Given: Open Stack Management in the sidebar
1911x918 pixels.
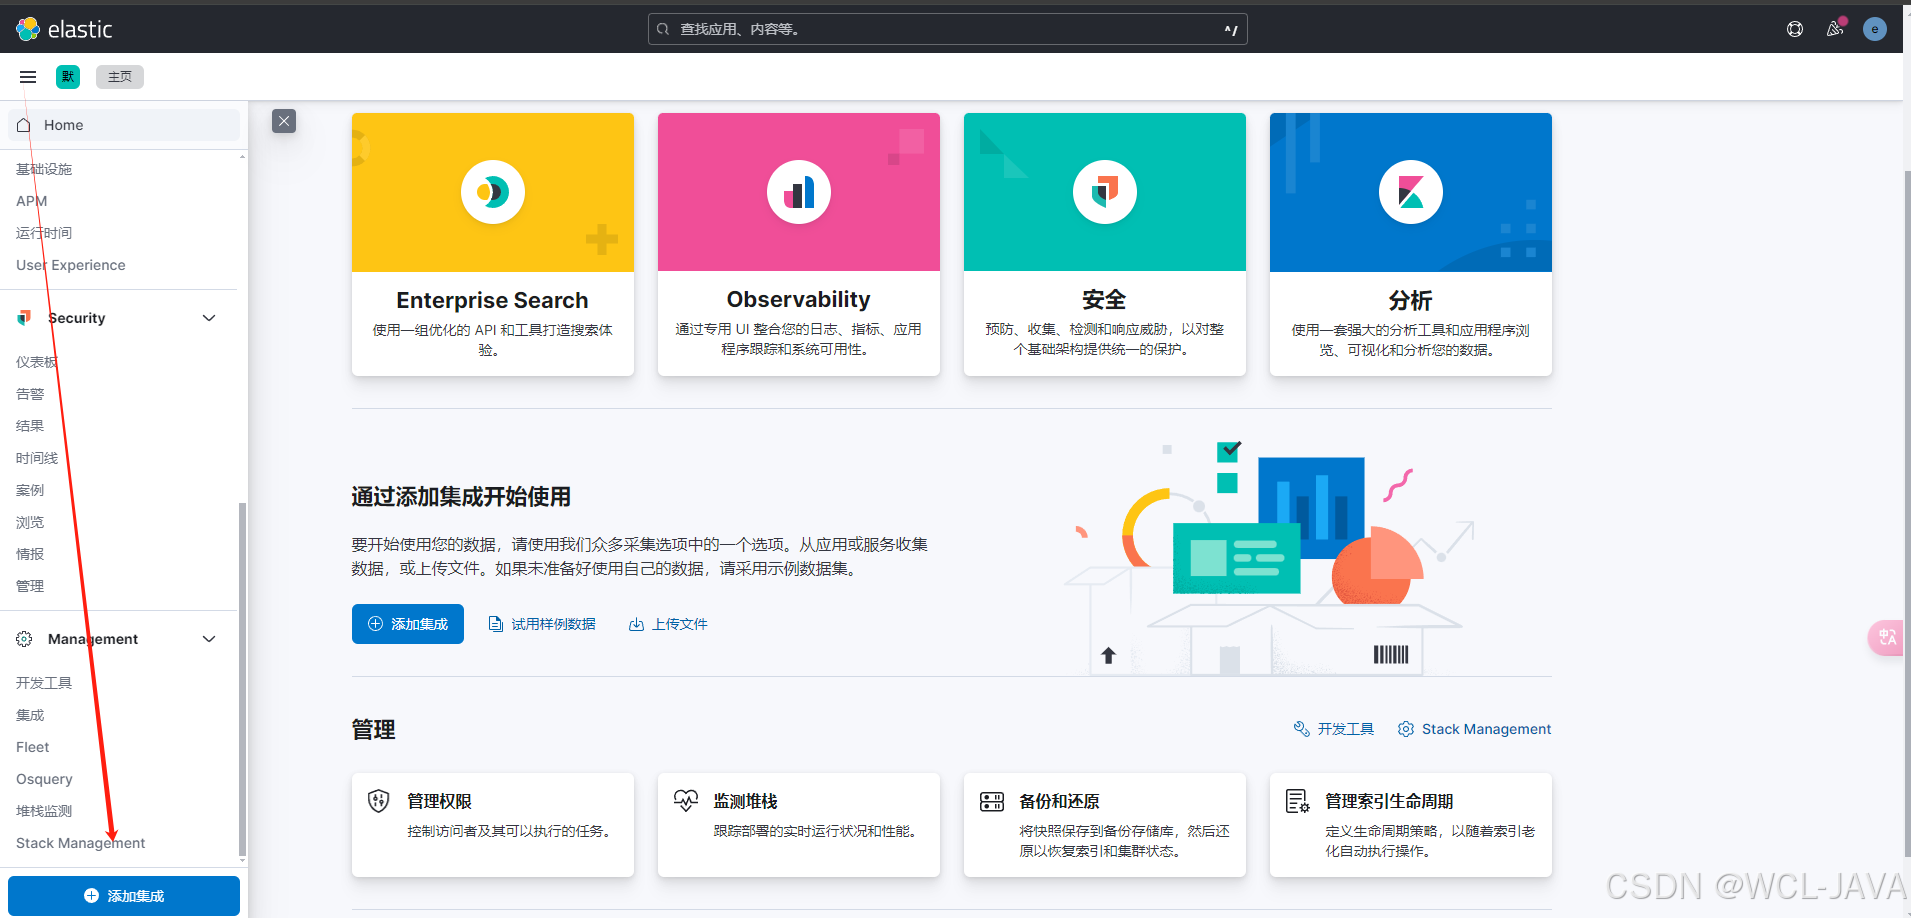Looking at the screenshot, I should click(x=80, y=843).
